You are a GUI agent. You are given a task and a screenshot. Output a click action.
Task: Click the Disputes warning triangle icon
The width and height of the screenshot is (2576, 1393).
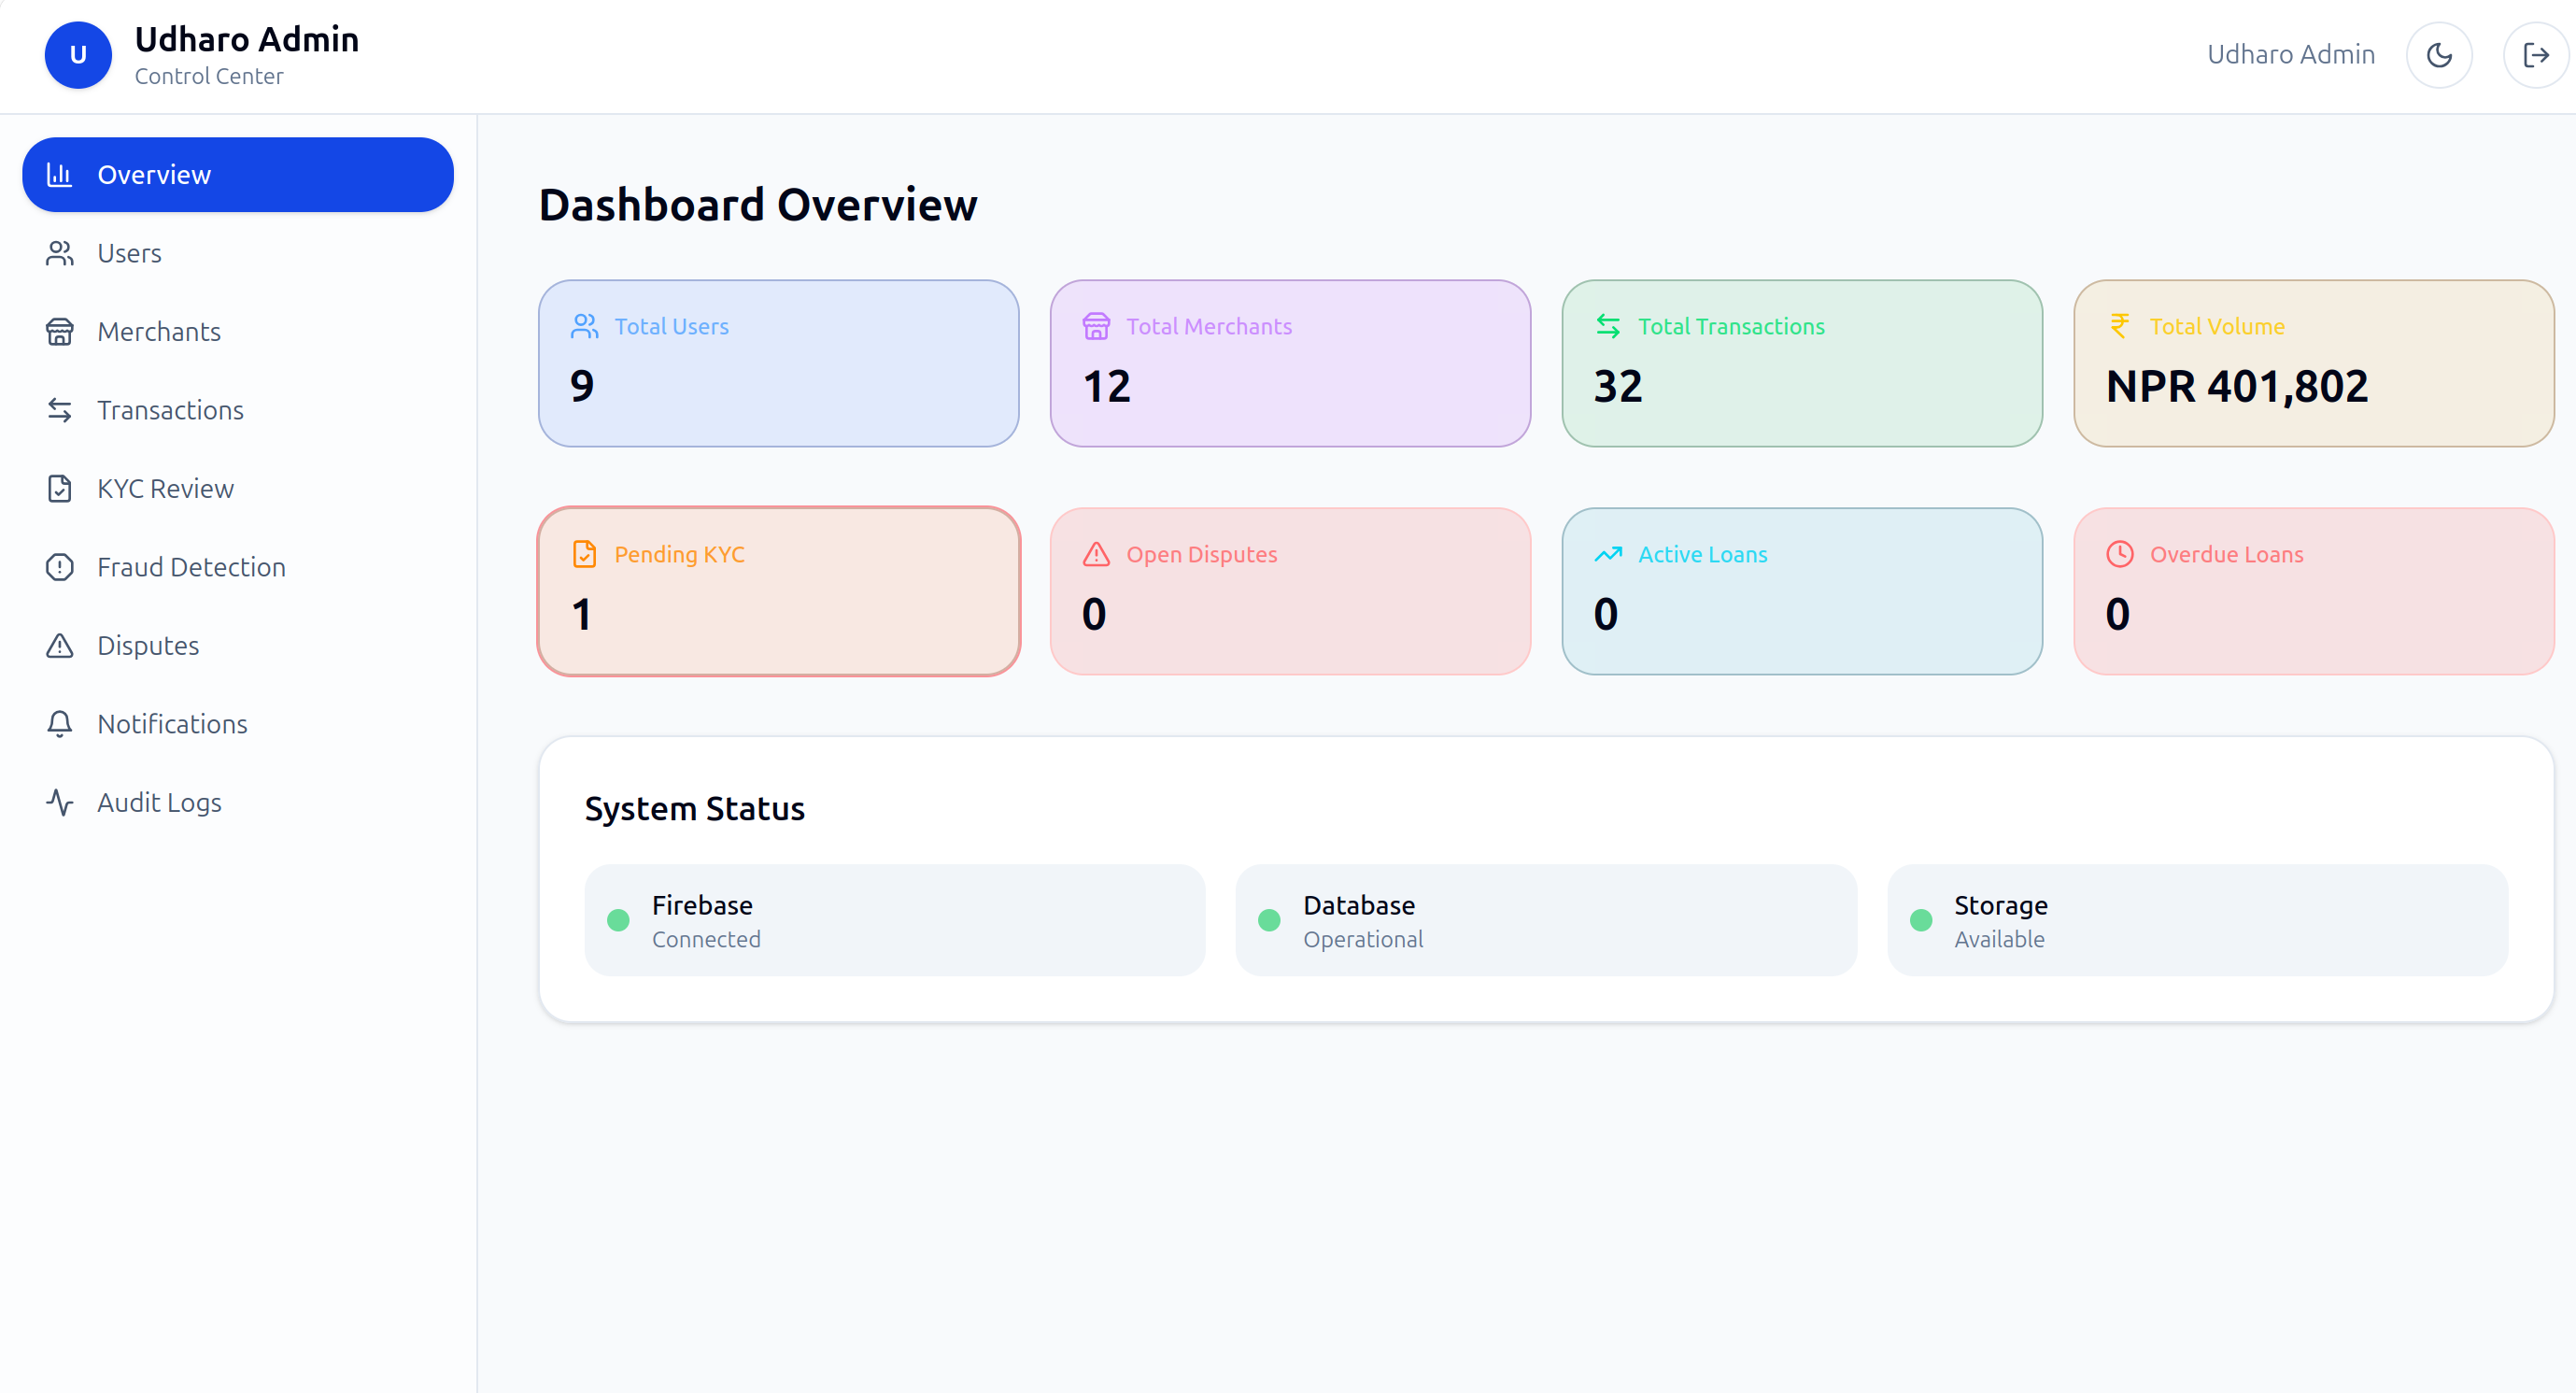click(x=60, y=646)
